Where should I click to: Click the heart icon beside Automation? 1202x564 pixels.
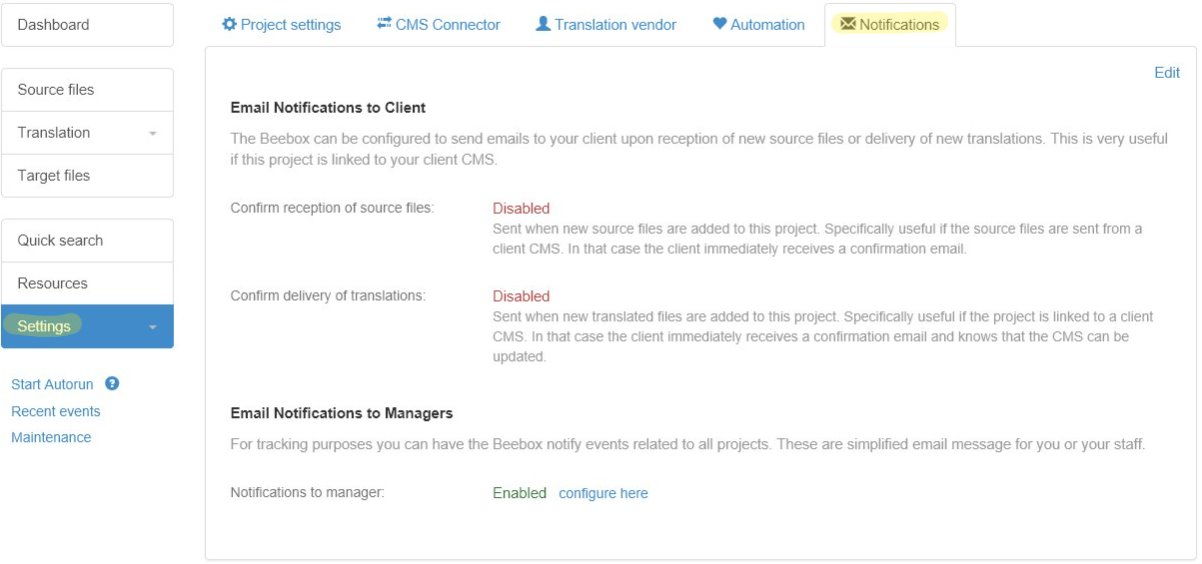click(x=720, y=24)
